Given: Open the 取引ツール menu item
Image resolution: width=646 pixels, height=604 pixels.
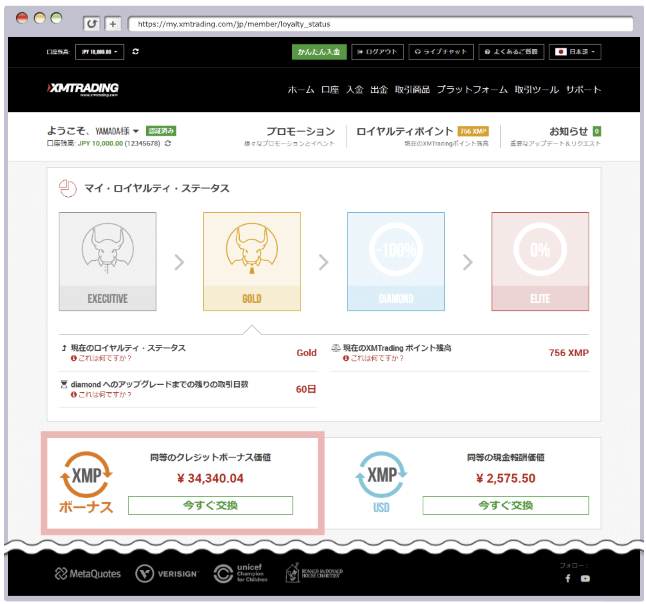Looking at the screenshot, I should click(537, 89).
